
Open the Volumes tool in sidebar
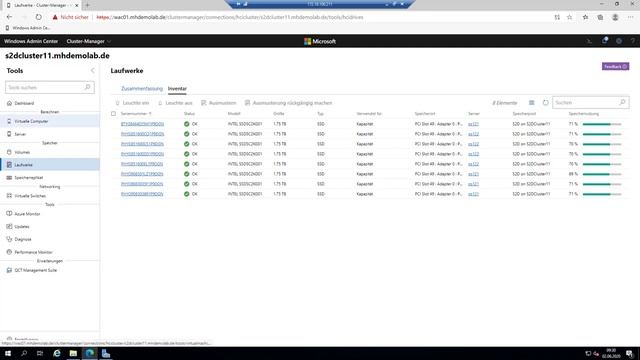22,152
